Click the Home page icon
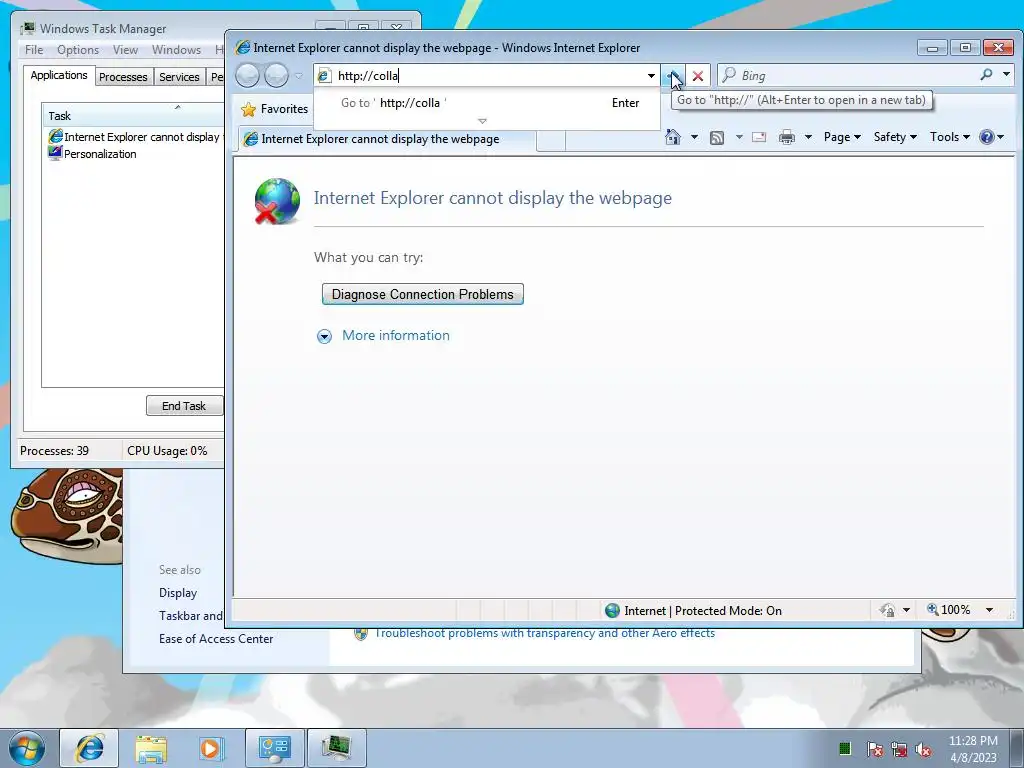Image resolution: width=1024 pixels, height=768 pixels. click(673, 137)
